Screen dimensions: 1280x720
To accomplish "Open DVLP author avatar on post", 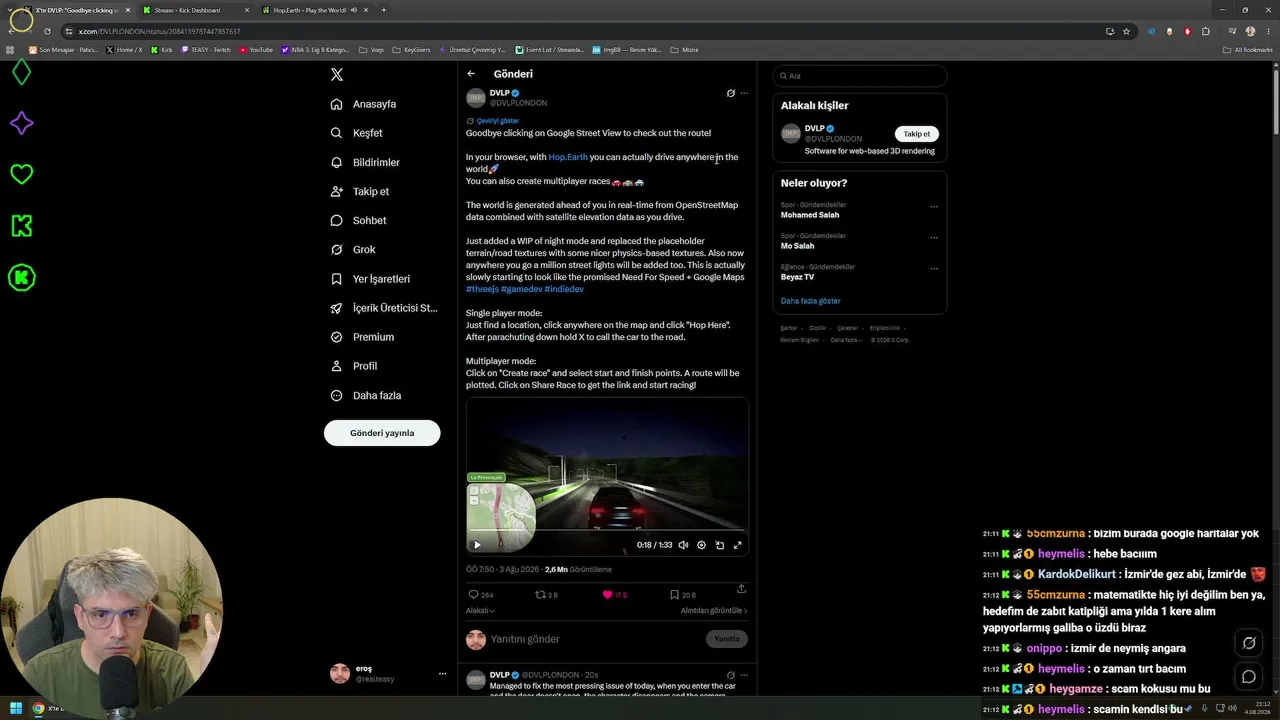I will click(x=476, y=97).
